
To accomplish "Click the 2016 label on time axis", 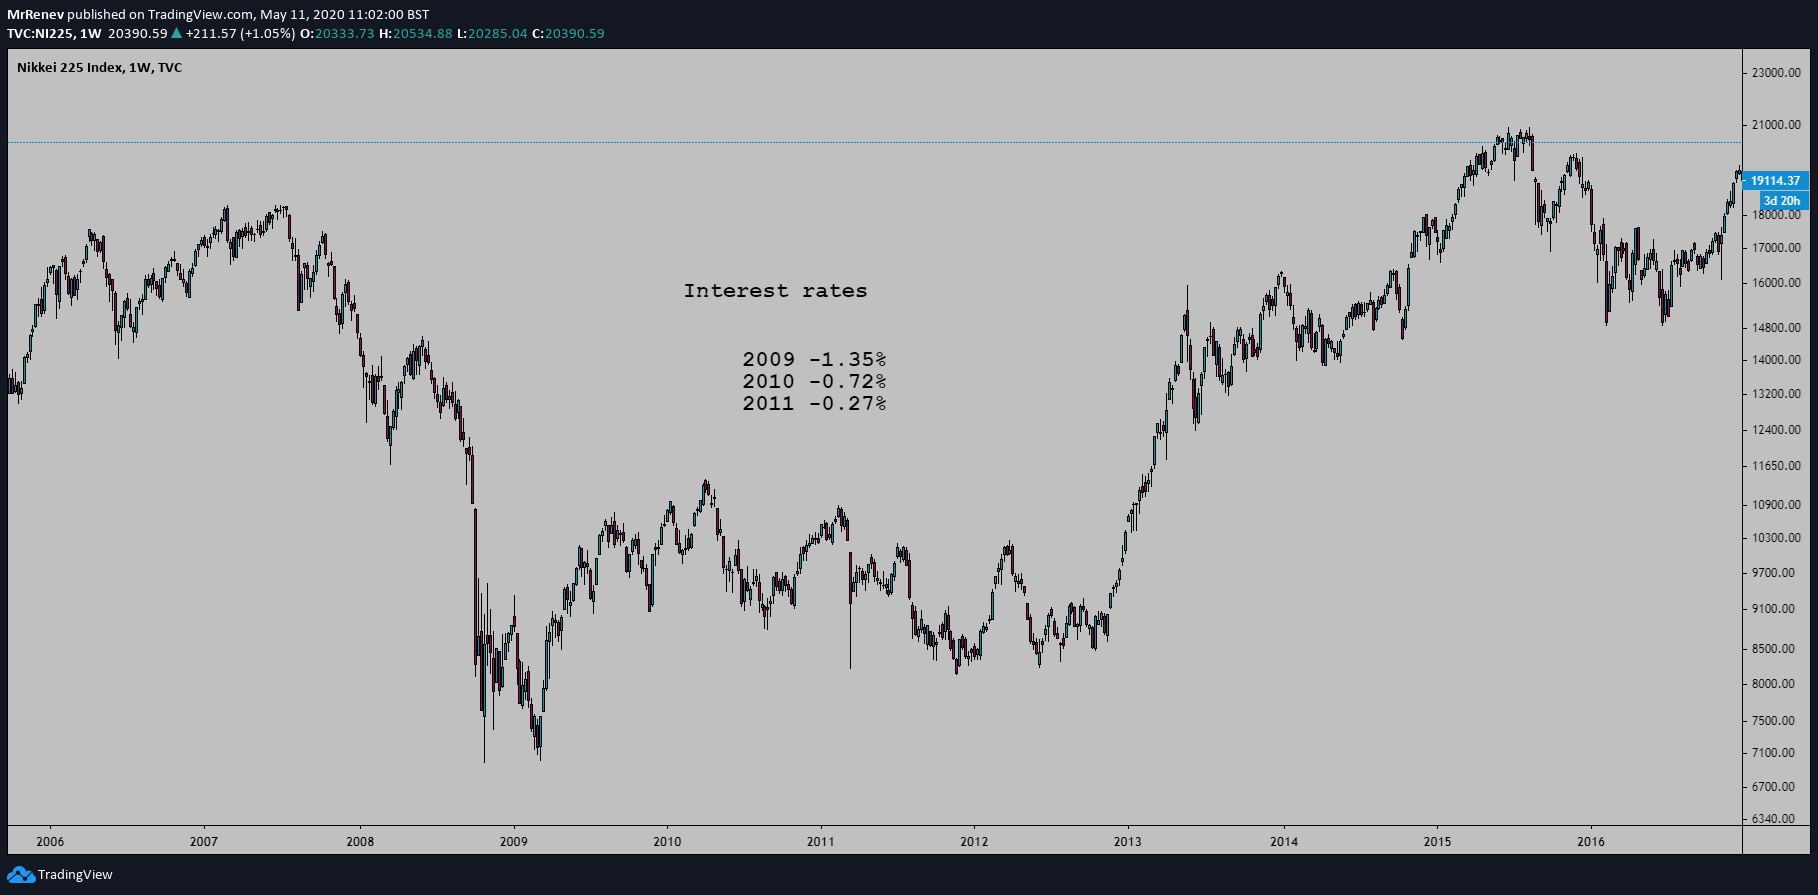I will (1591, 841).
